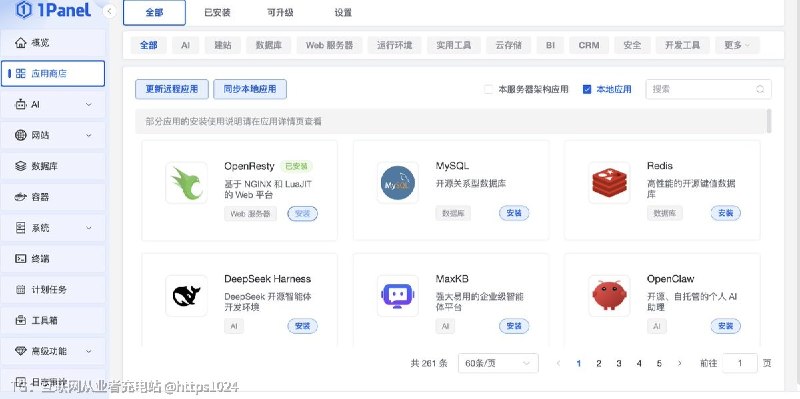The height and width of the screenshot is (399, 800).
Task: Click the globe icon beside 网站
Action: click(20, 135)
